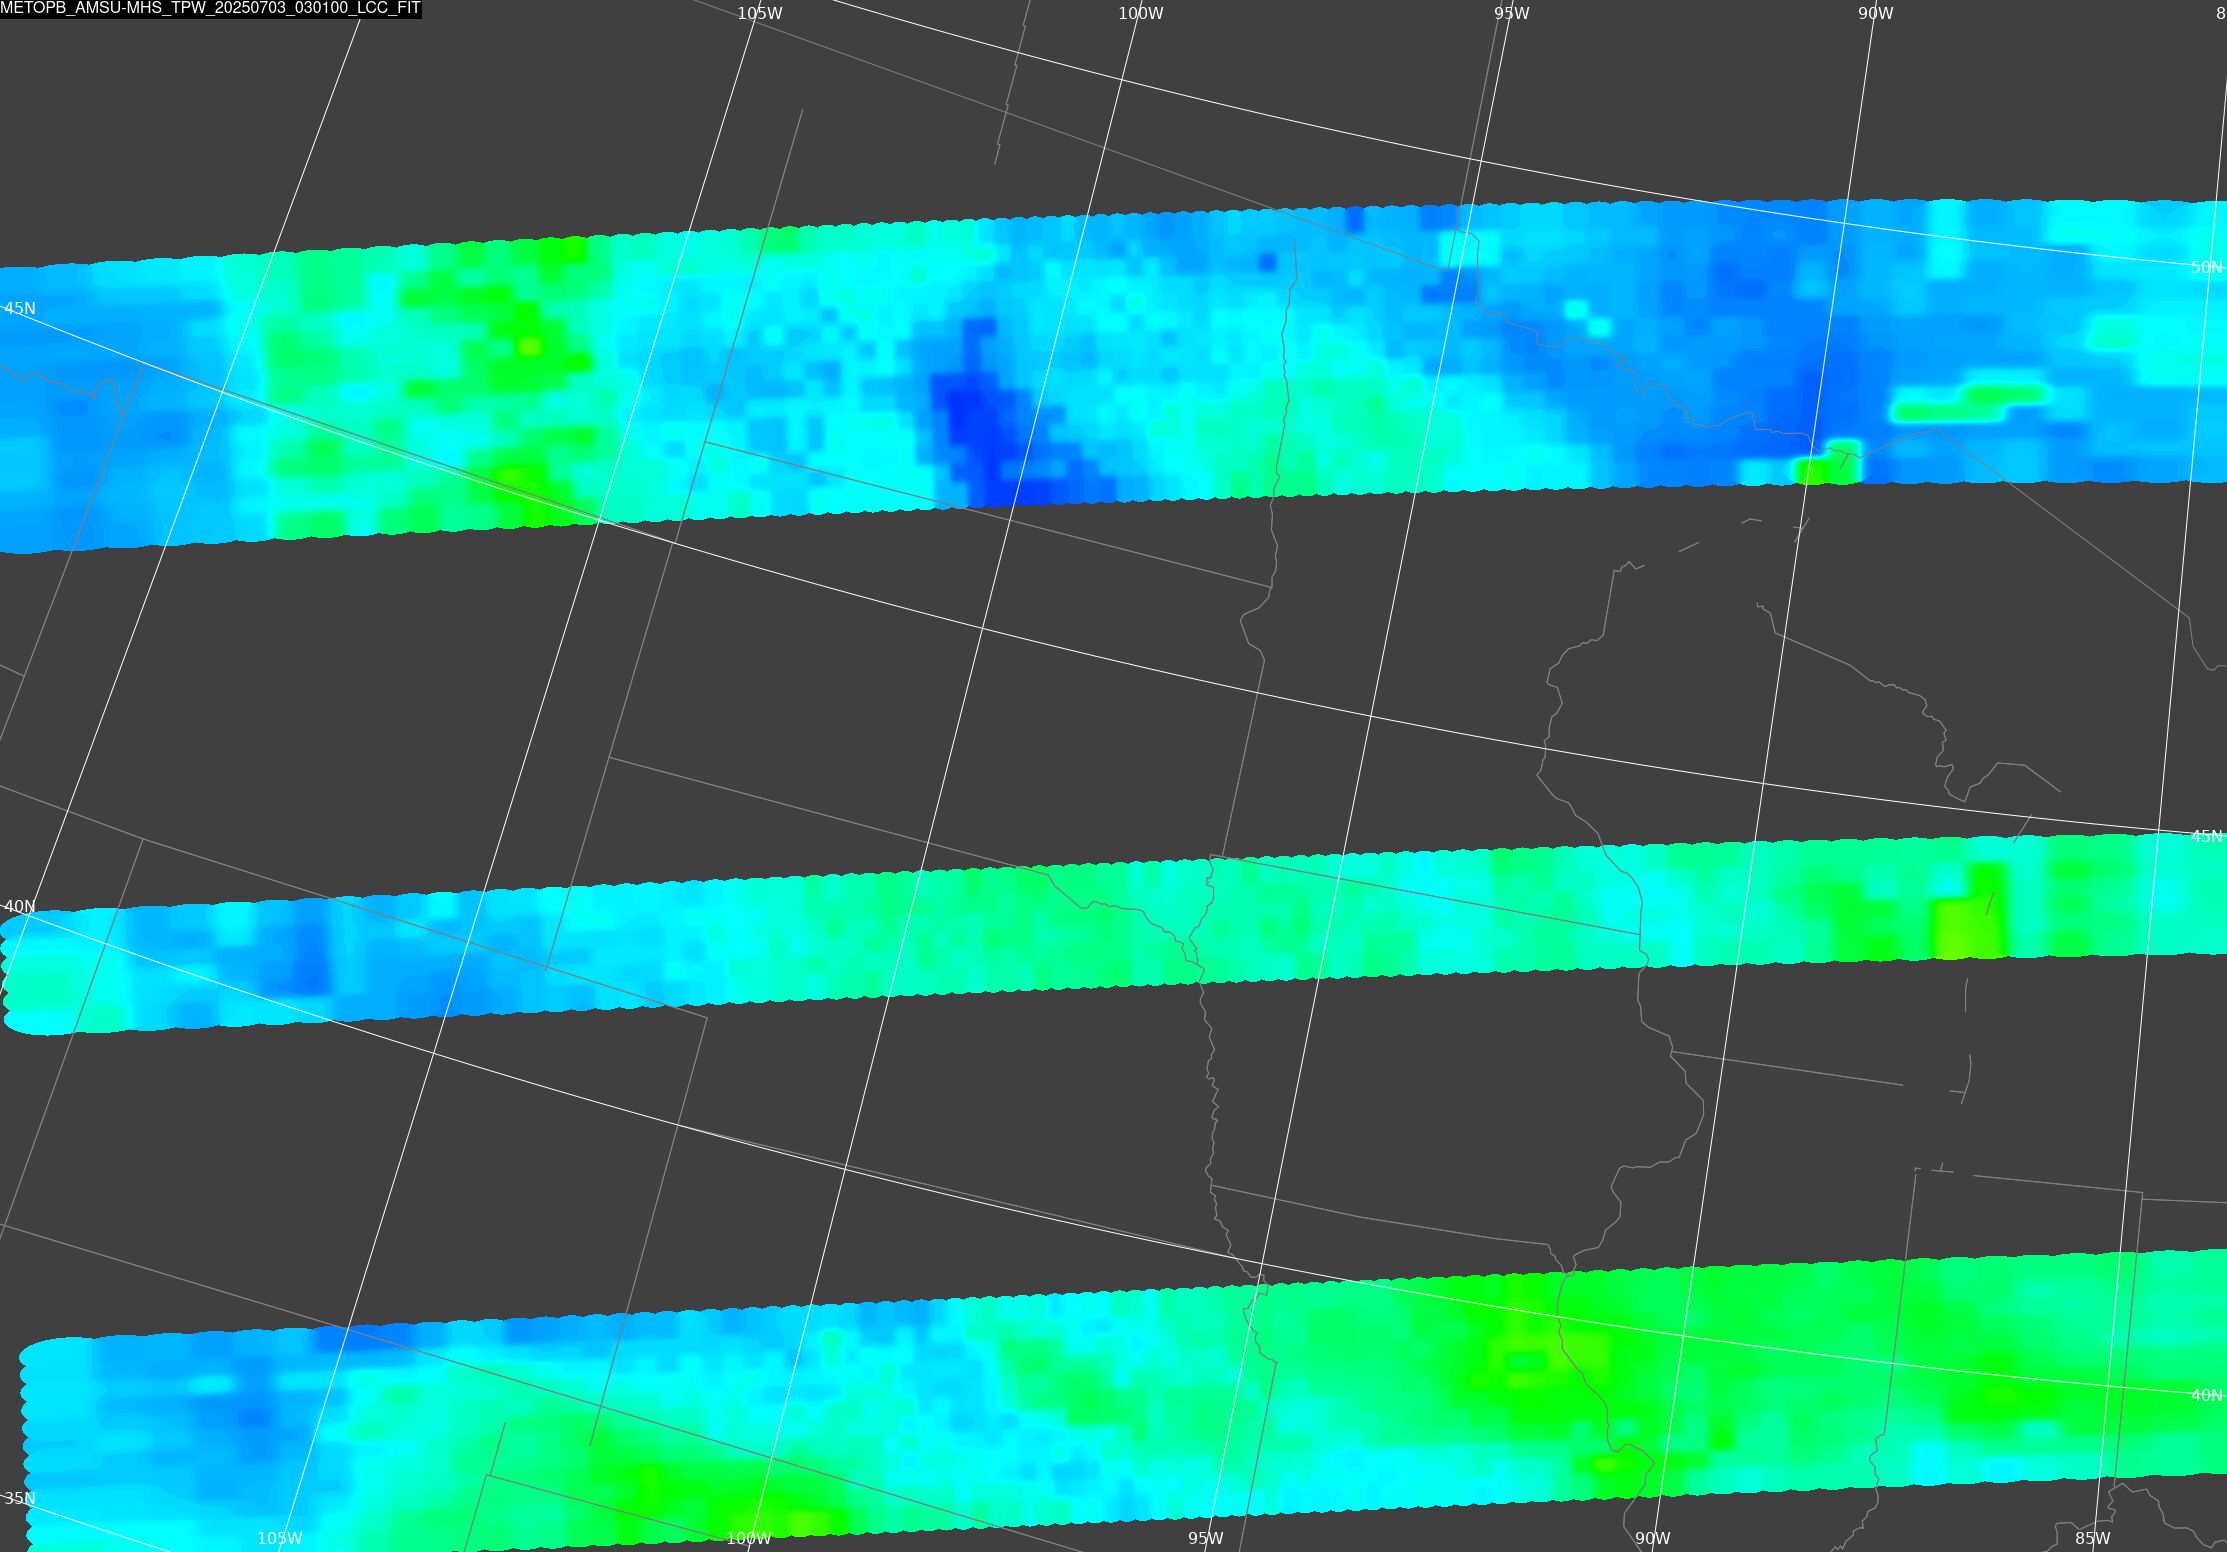Click the 90W longitude label on bottom edge

[x=1653, y=1538]
